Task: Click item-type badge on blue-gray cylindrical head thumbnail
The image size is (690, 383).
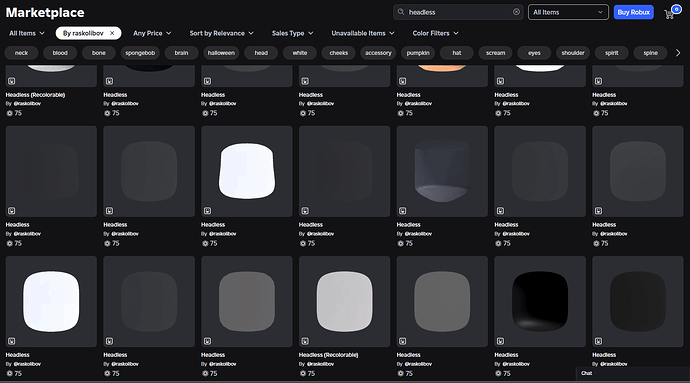Action: tap(403, 211)
